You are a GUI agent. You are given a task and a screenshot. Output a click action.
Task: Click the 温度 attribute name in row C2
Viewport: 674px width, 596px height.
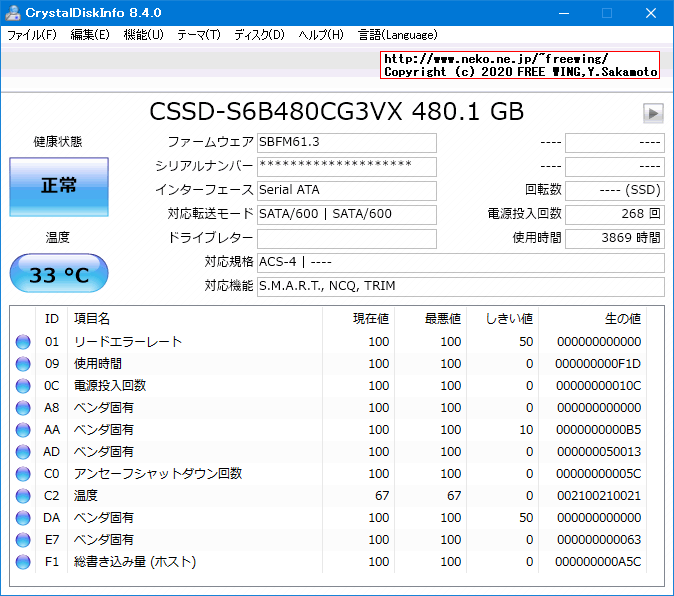(86, 496)
